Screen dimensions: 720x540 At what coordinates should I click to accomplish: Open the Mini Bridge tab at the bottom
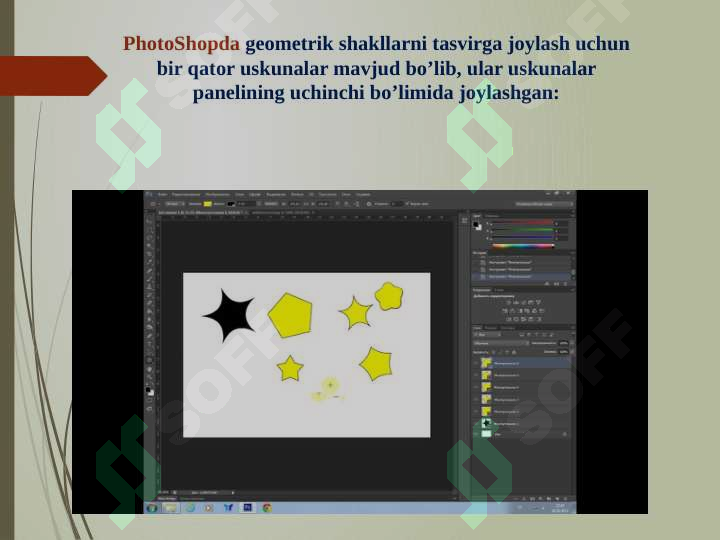[167, 498]
